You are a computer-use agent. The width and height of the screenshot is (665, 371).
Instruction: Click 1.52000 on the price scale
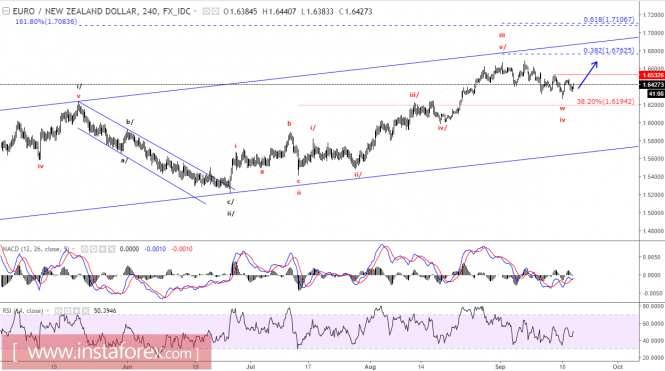654,195
